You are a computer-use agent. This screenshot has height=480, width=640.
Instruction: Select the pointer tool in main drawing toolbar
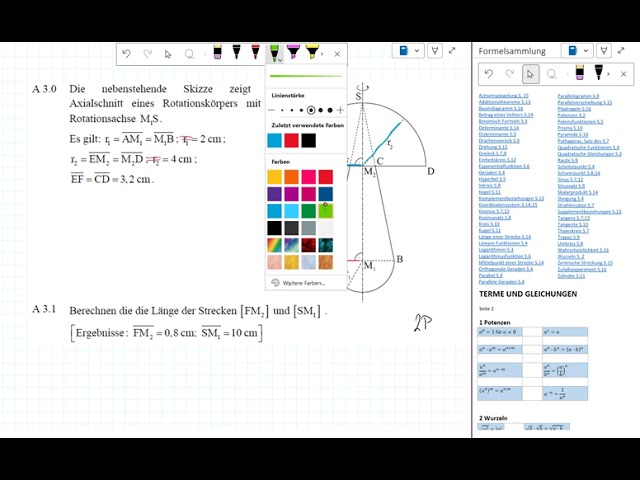(x=168, y=54)
